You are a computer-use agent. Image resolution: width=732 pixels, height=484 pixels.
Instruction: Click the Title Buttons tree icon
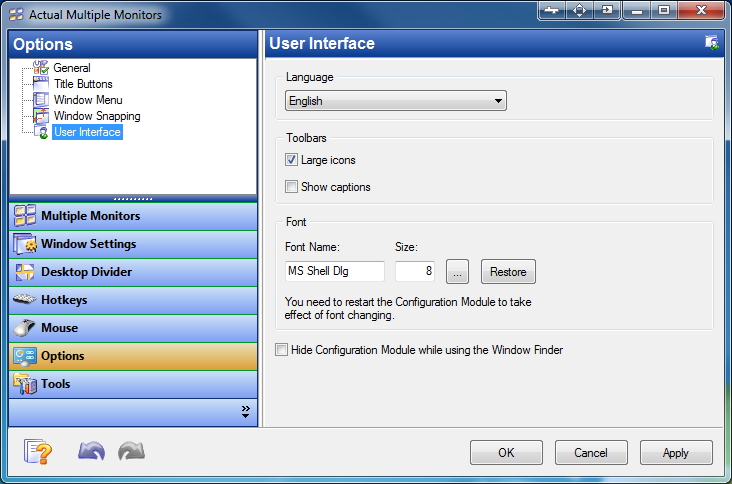click(41, 84)
